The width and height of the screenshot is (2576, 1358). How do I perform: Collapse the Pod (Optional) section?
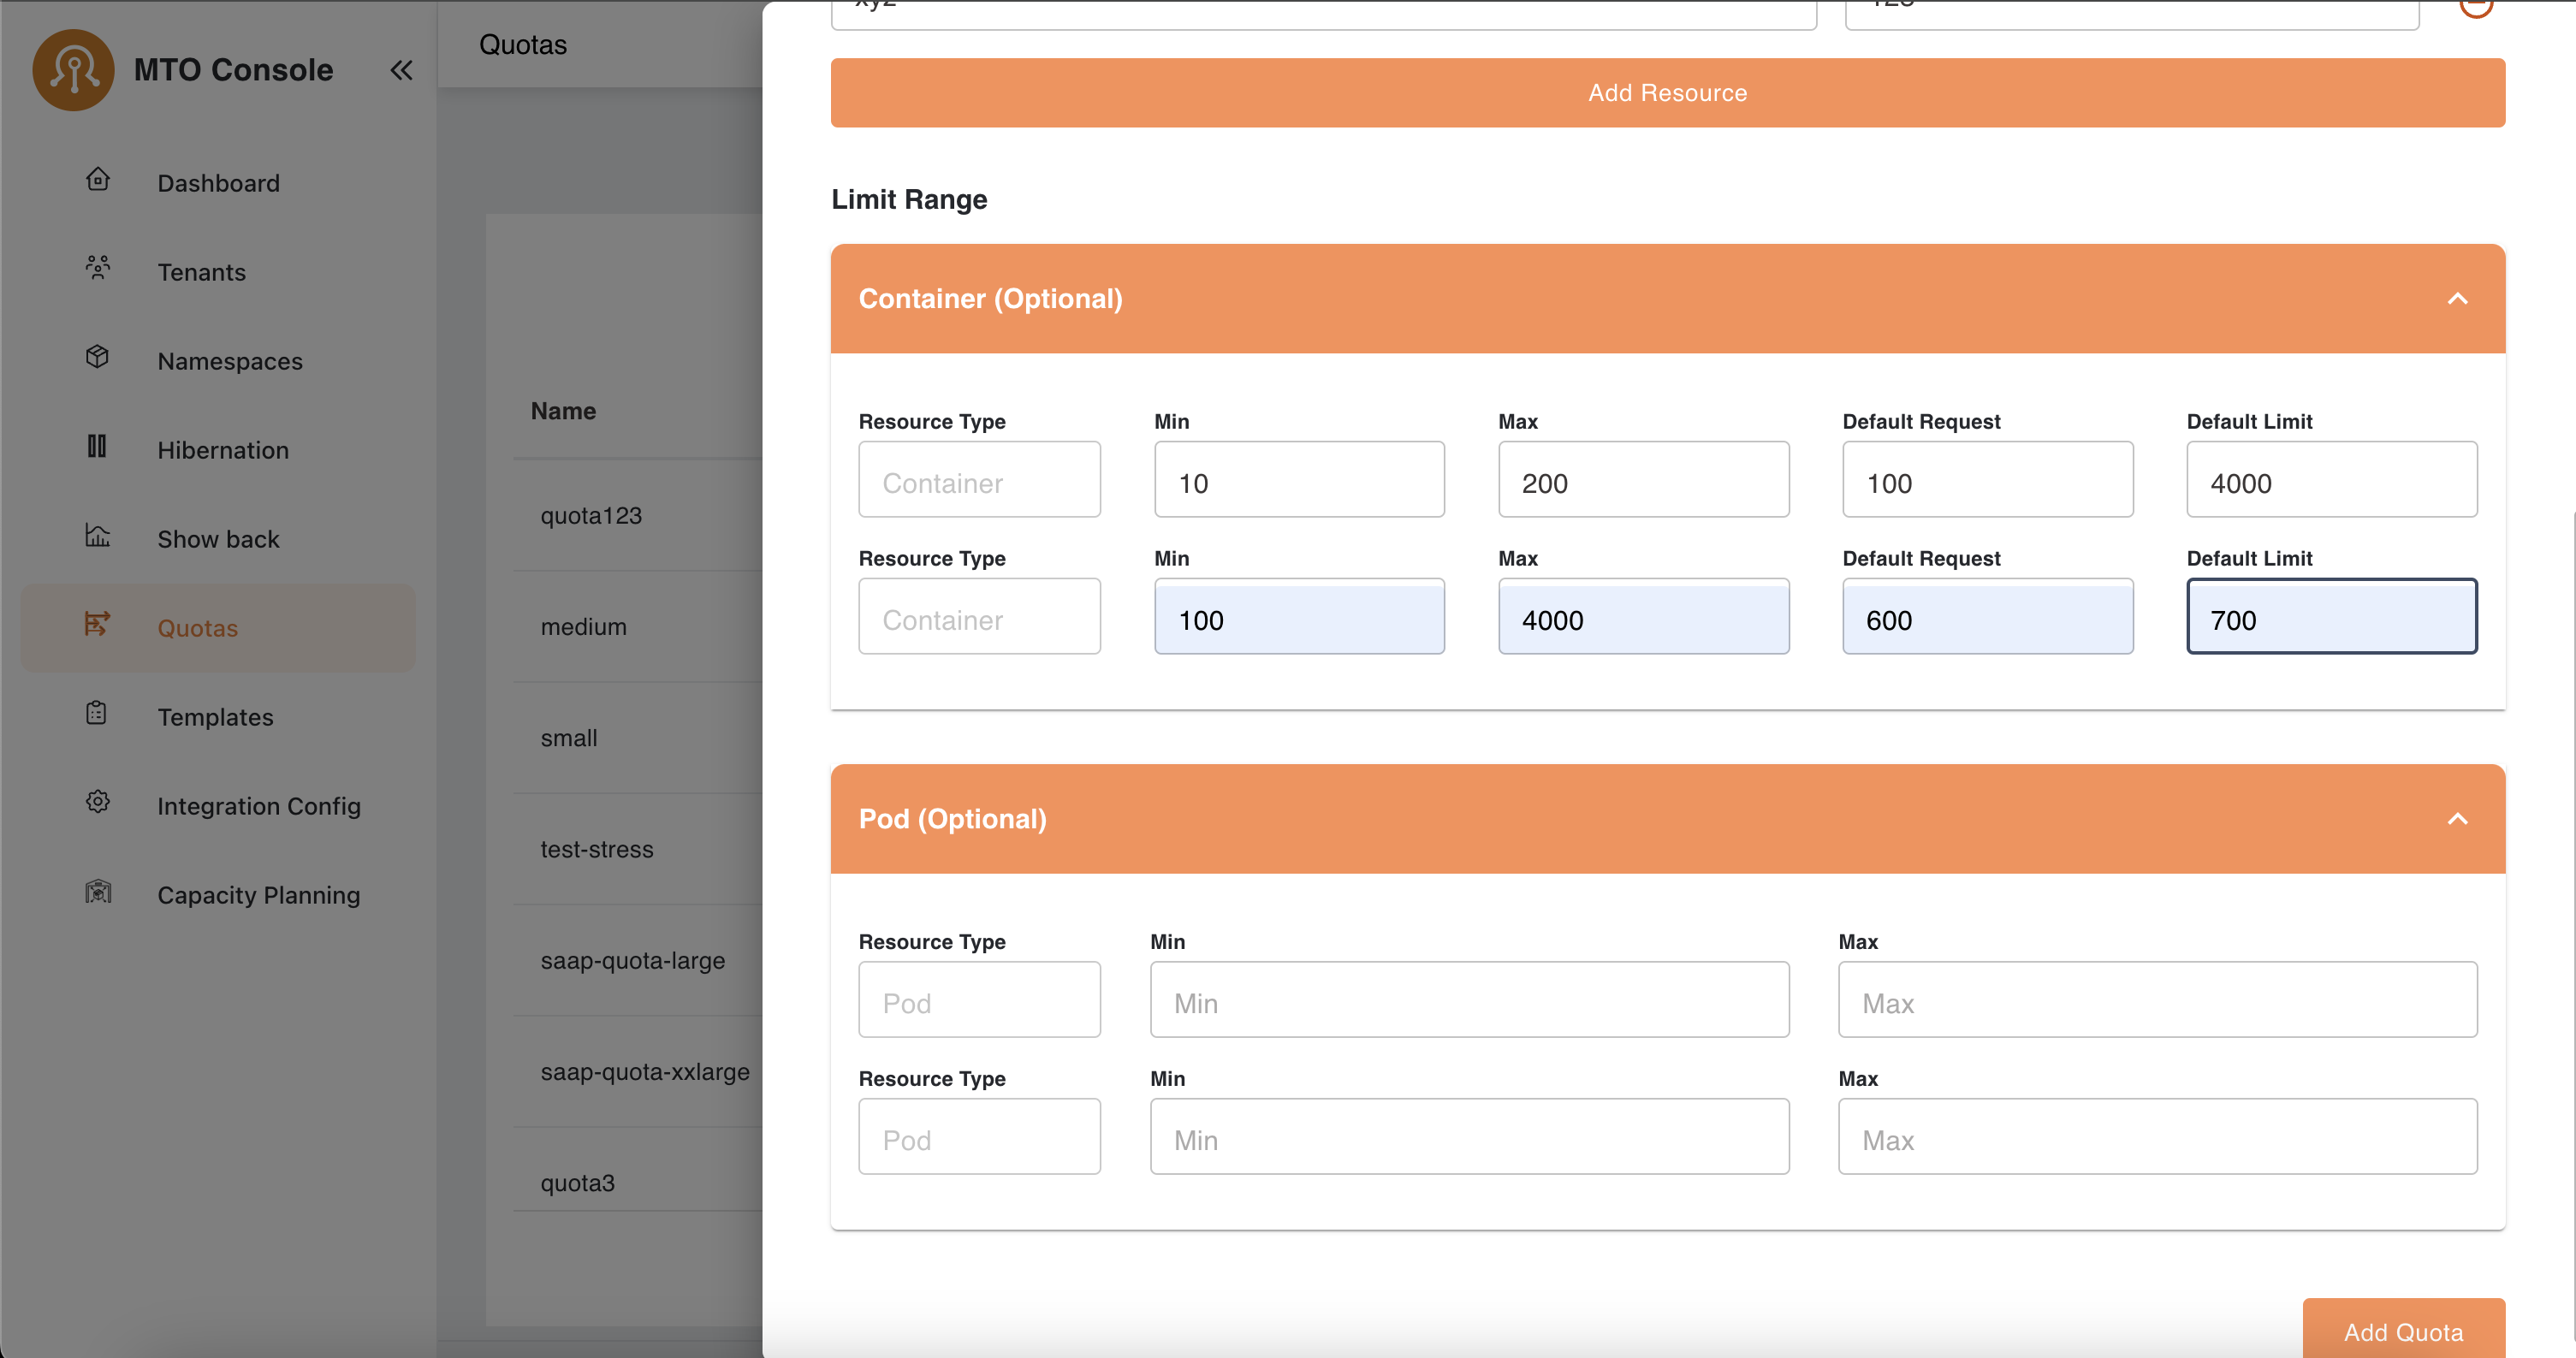[2456, 819]
